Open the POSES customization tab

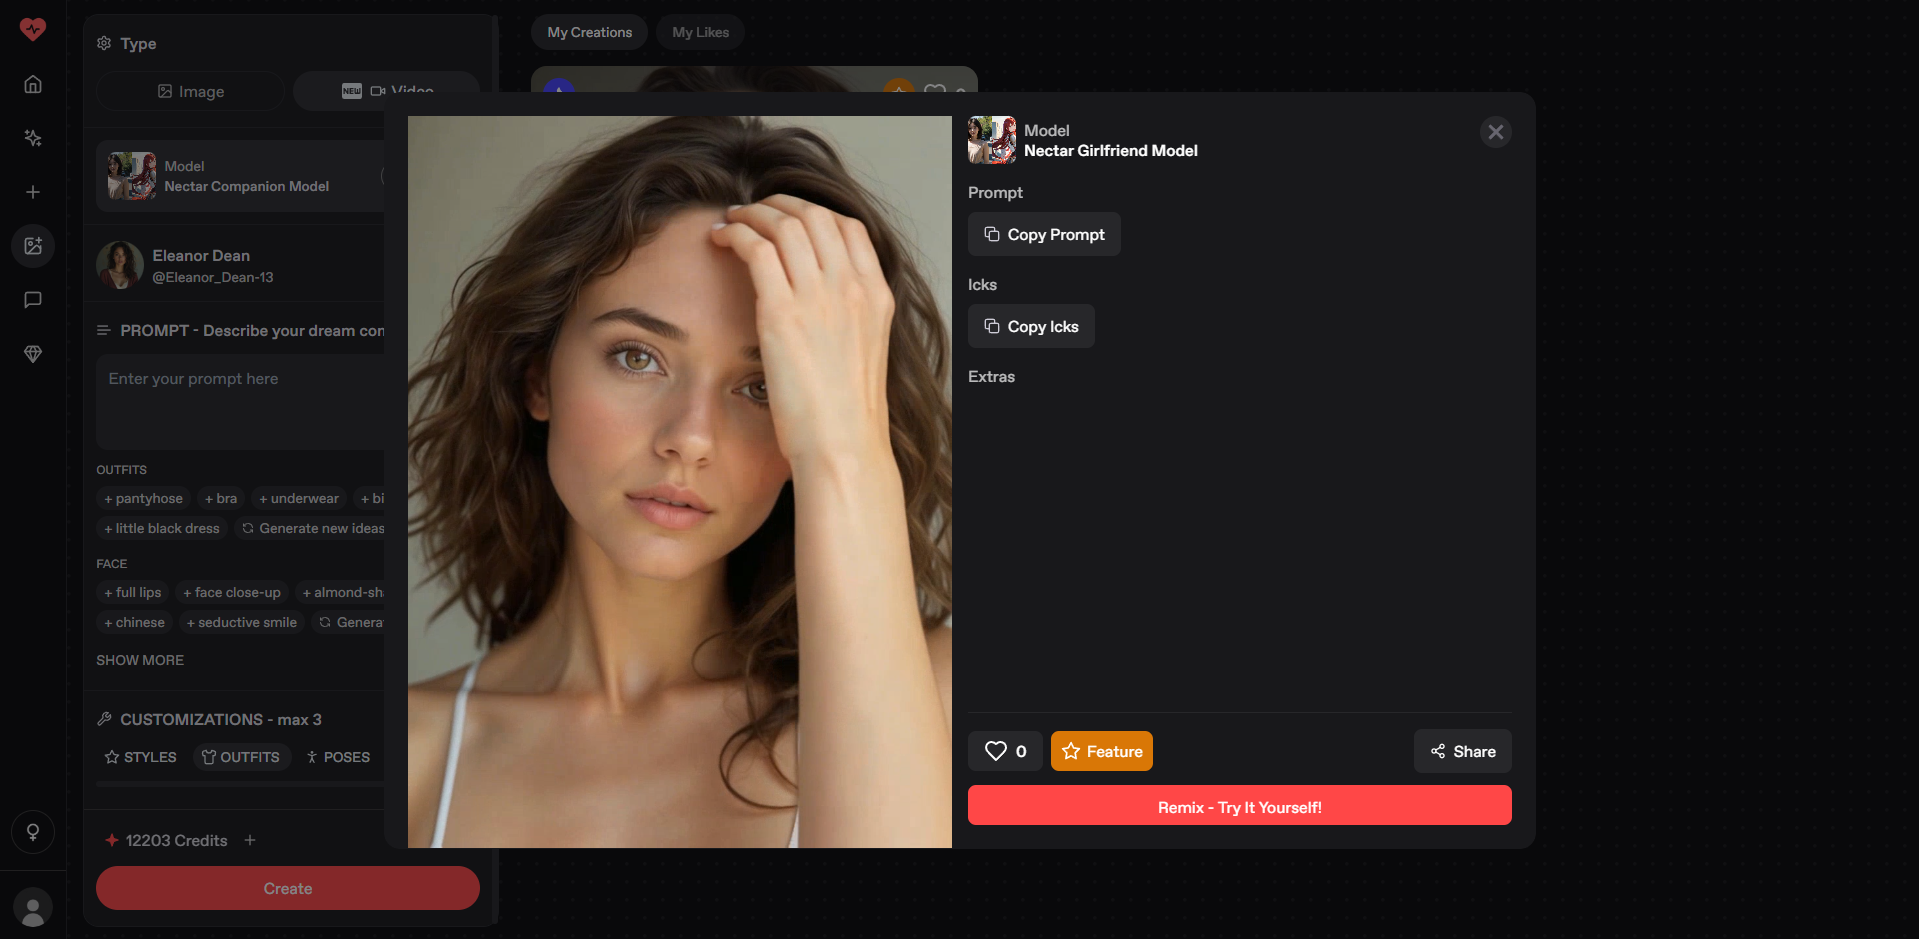[338, 757]
